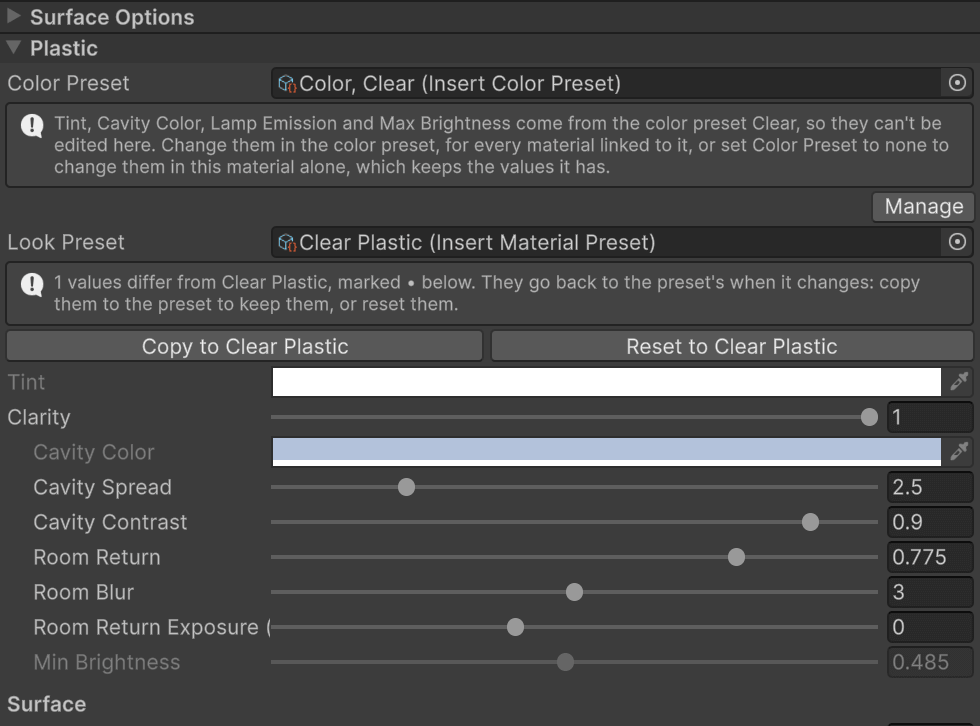Screen dimensions: 980x726
Task: Click the Tint label
Action: (26, 382)
